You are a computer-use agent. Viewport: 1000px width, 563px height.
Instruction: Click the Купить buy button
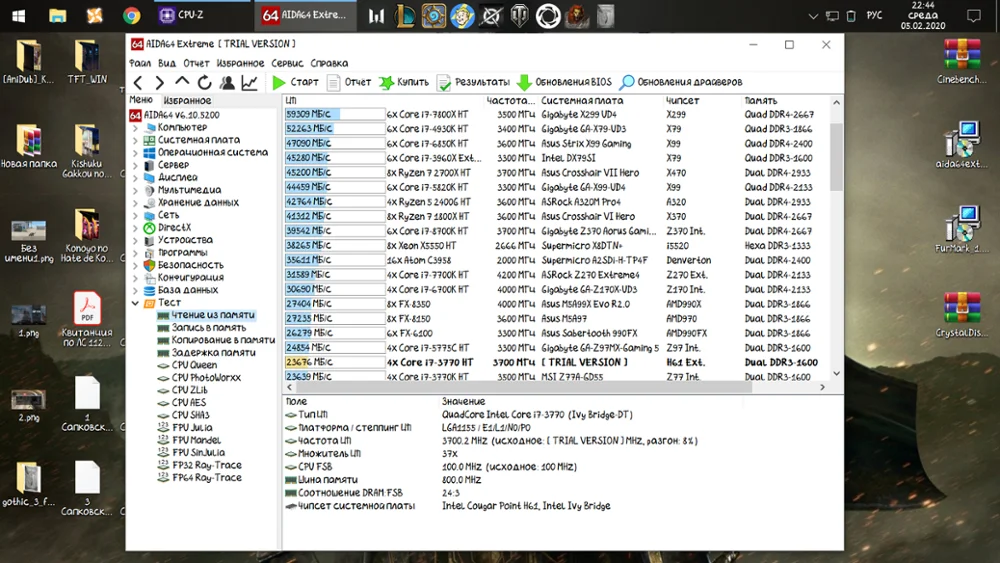[404, 82]
